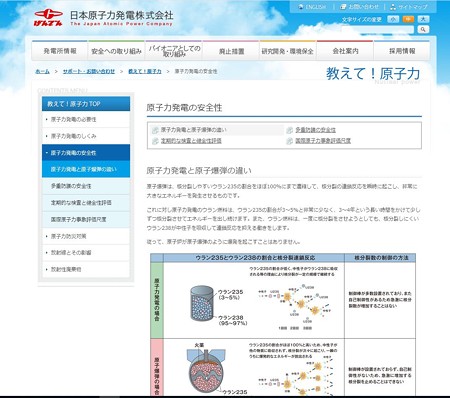The width and height of the screenshot is (450, 398).
Task: Click the 原子力発電の安全性 page heading
Action: click(x=184, y=107)
